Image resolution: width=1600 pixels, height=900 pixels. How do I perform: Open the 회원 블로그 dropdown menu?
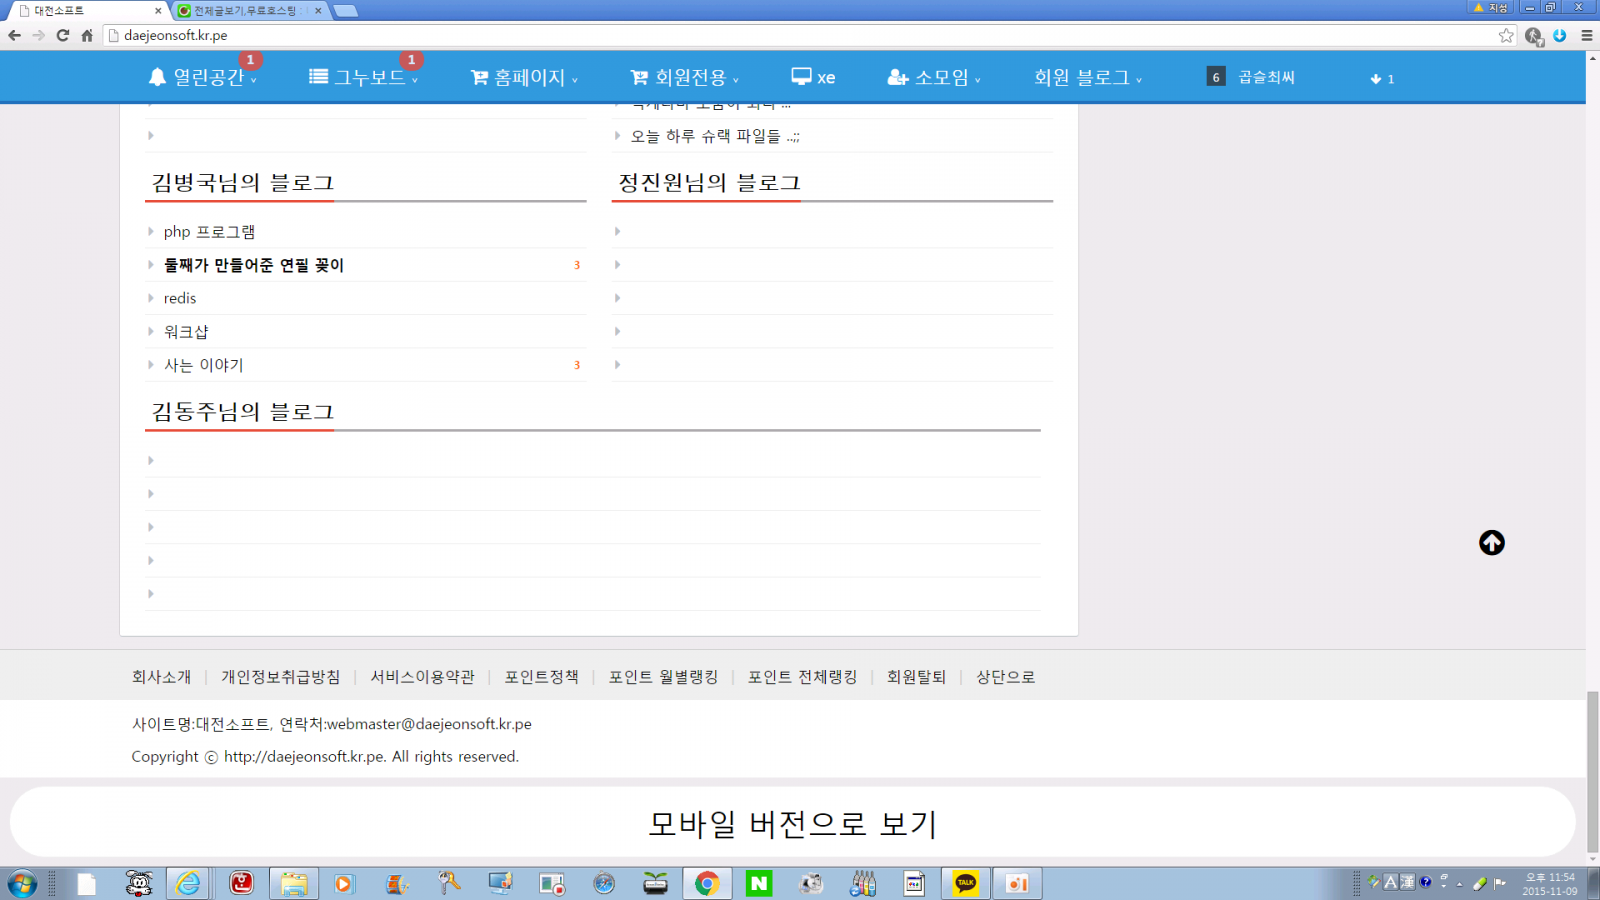[1087, 77]
